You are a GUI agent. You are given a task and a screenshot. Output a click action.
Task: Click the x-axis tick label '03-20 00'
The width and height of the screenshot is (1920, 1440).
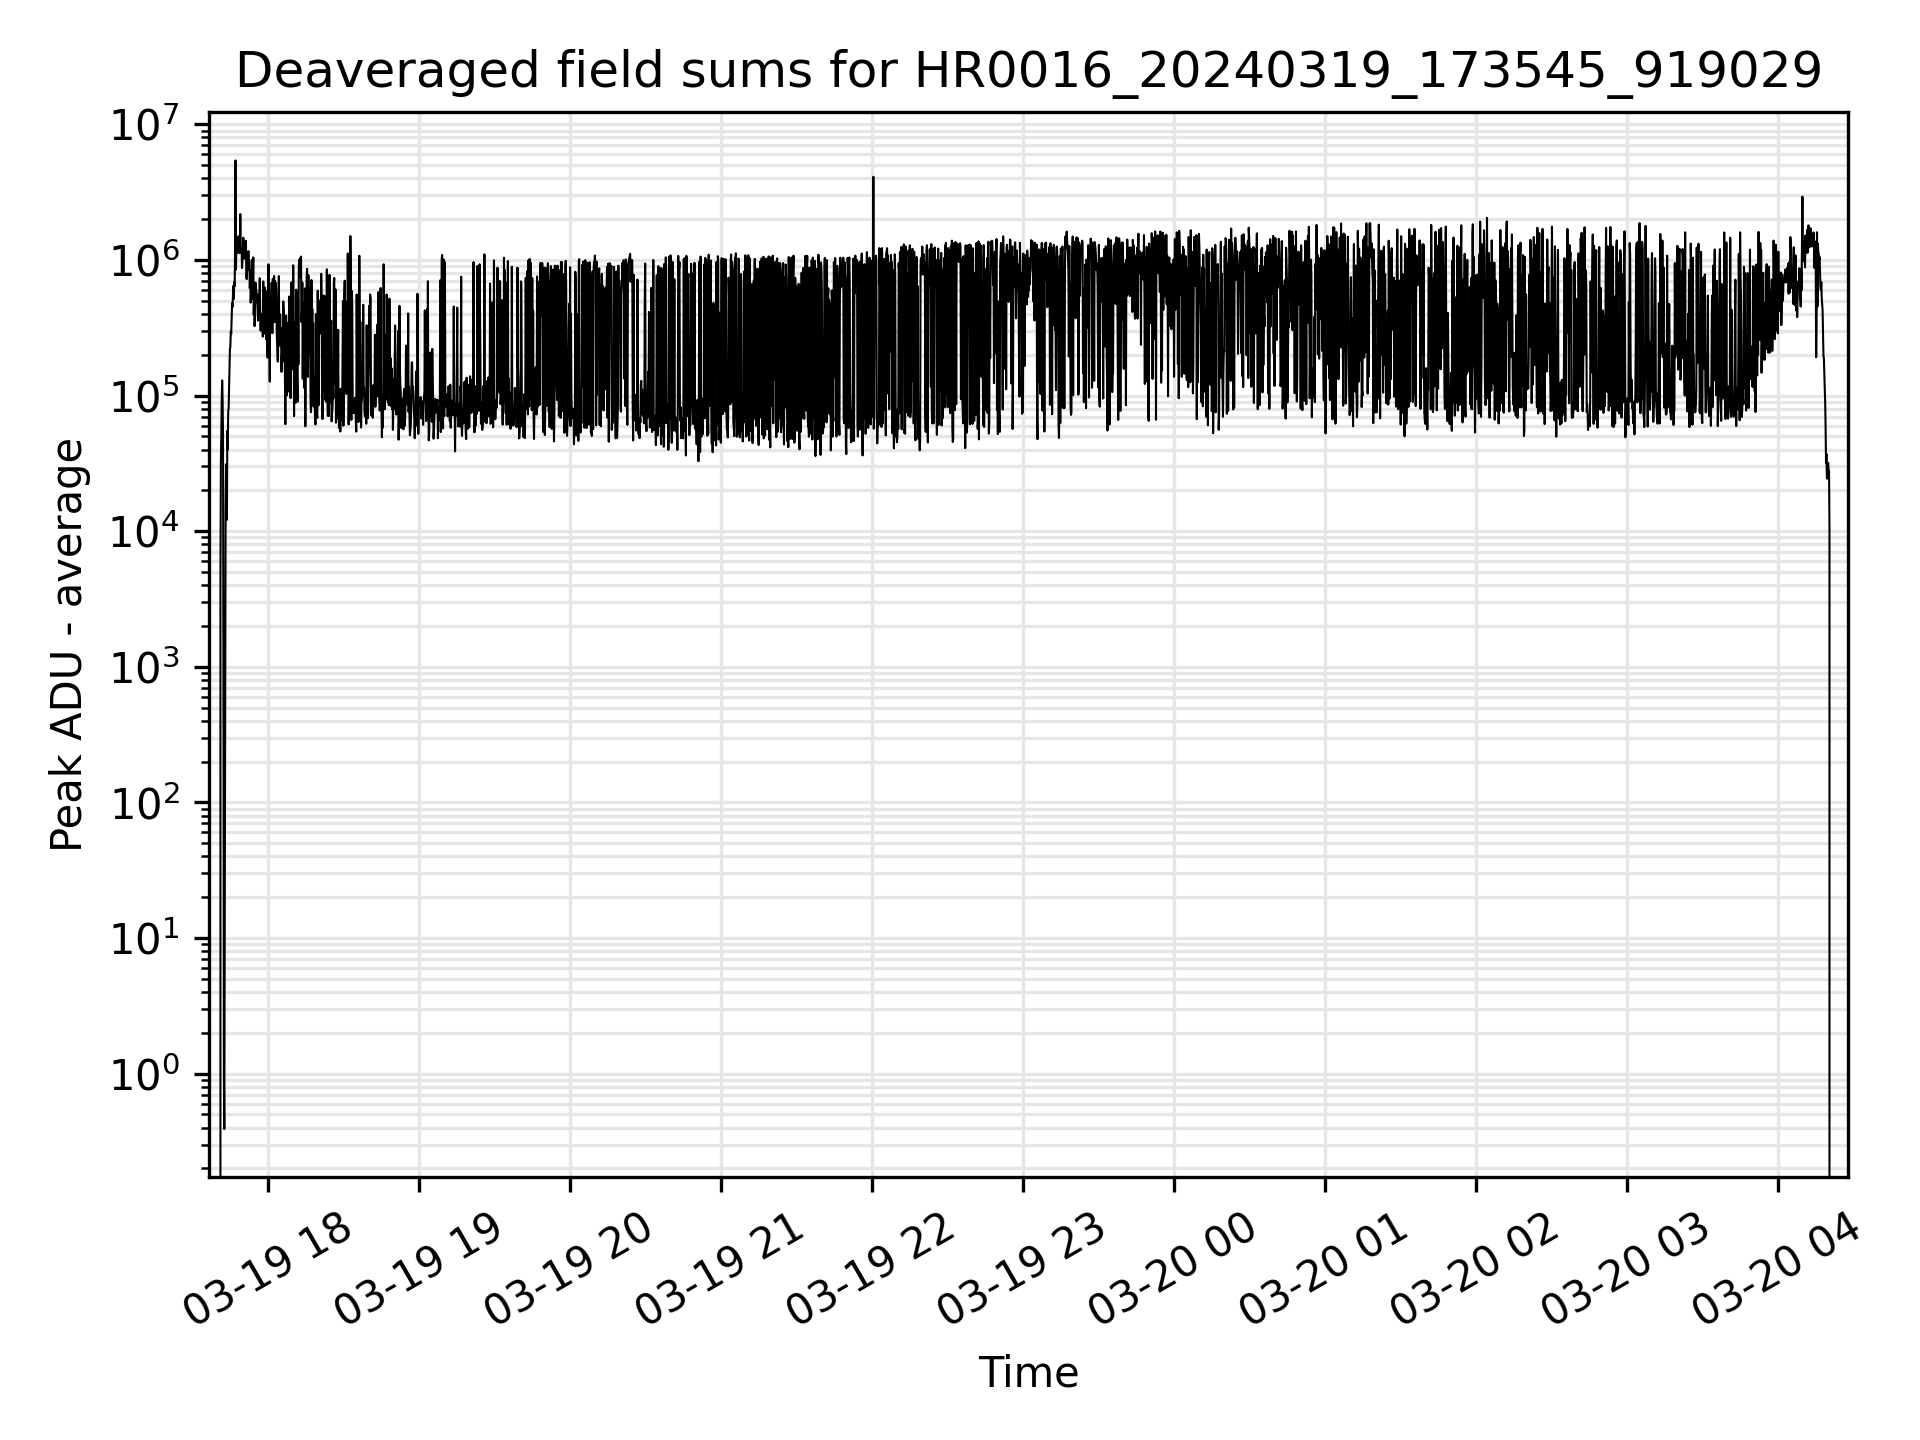(1173, 1270)
